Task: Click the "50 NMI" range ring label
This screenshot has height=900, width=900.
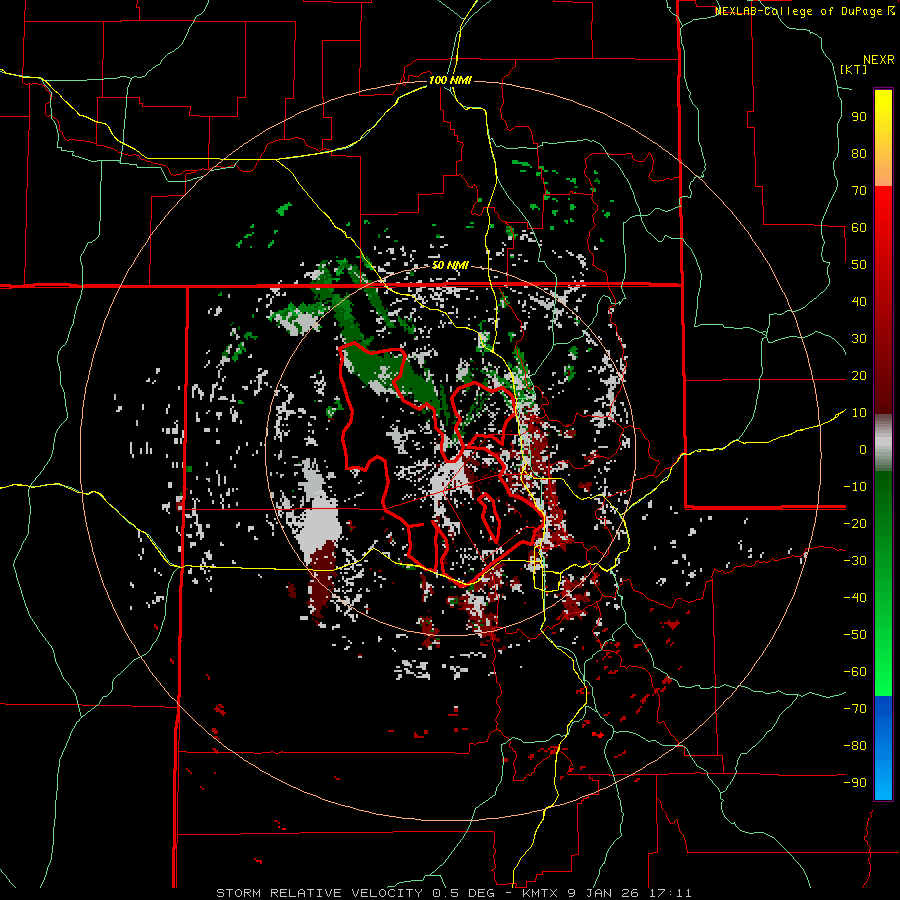Action: coord(450,265)
